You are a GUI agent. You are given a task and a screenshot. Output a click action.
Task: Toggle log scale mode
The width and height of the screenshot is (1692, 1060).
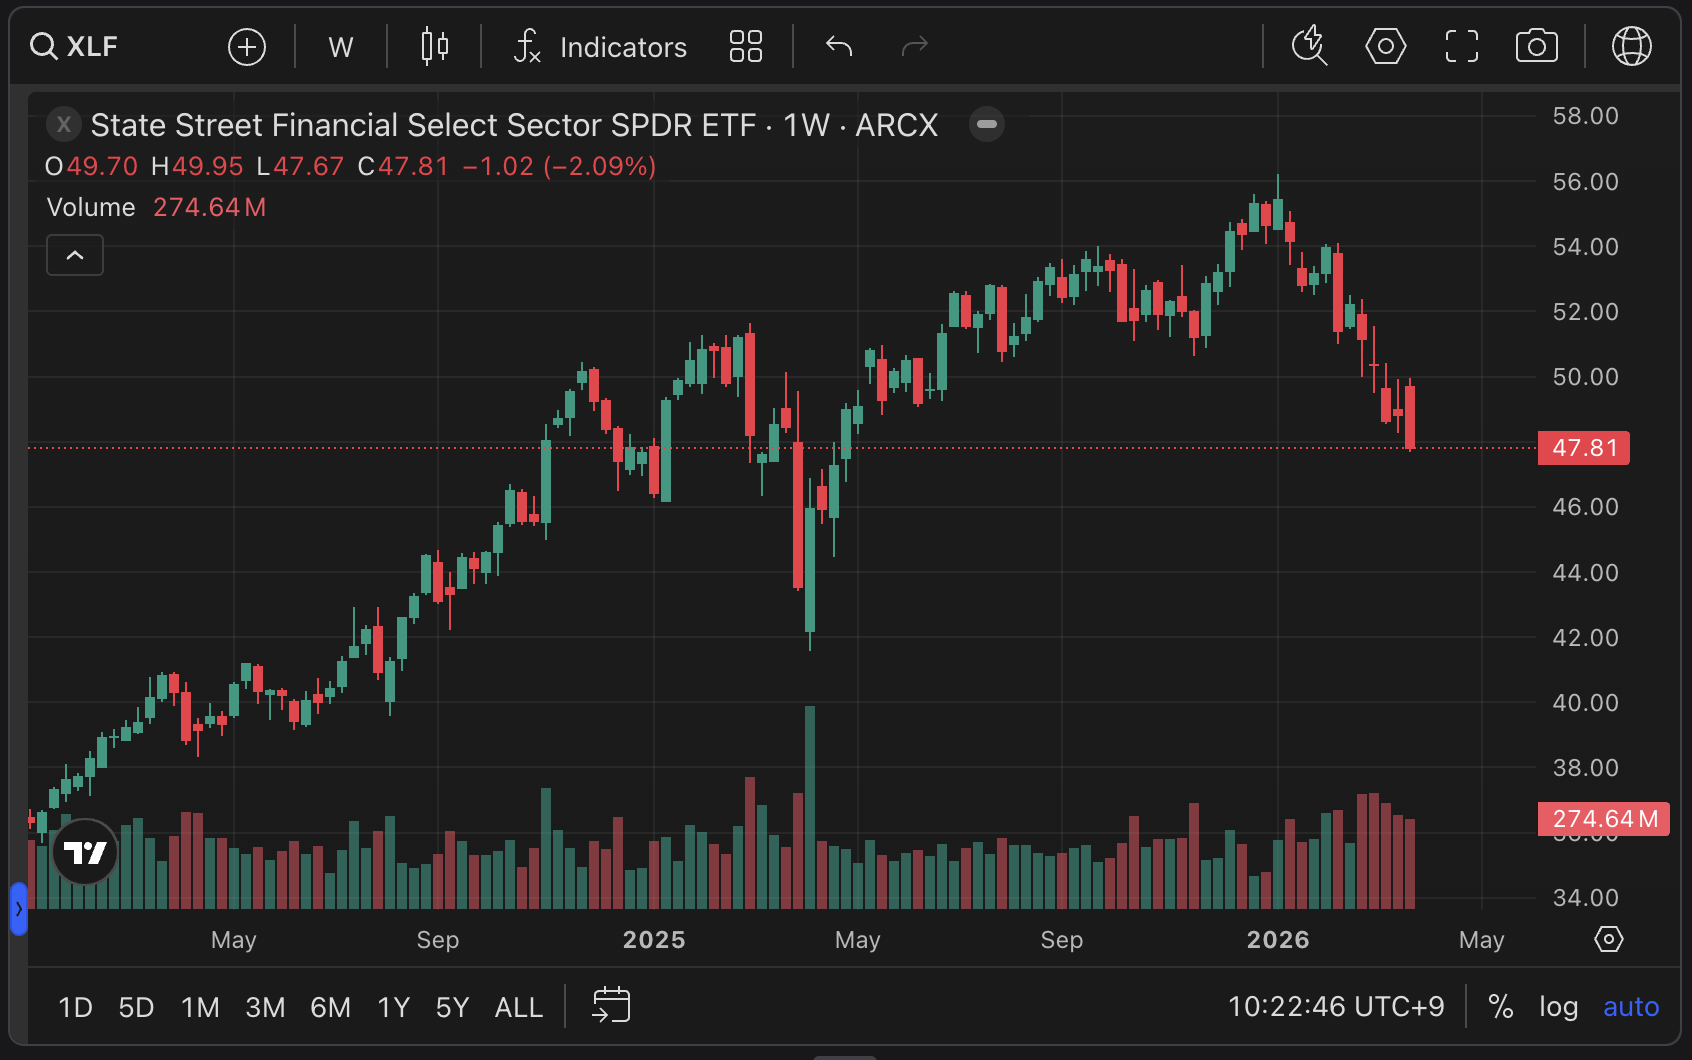tap(1558, 1007)
